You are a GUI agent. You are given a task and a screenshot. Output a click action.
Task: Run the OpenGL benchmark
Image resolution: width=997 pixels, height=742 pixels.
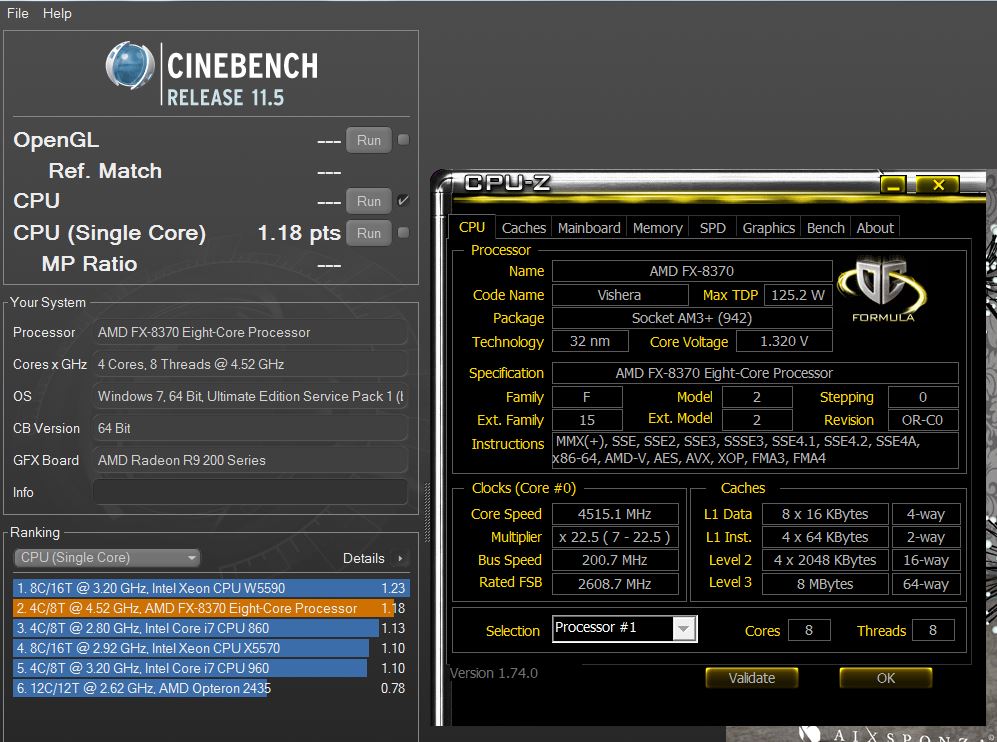tap(369, 140)
